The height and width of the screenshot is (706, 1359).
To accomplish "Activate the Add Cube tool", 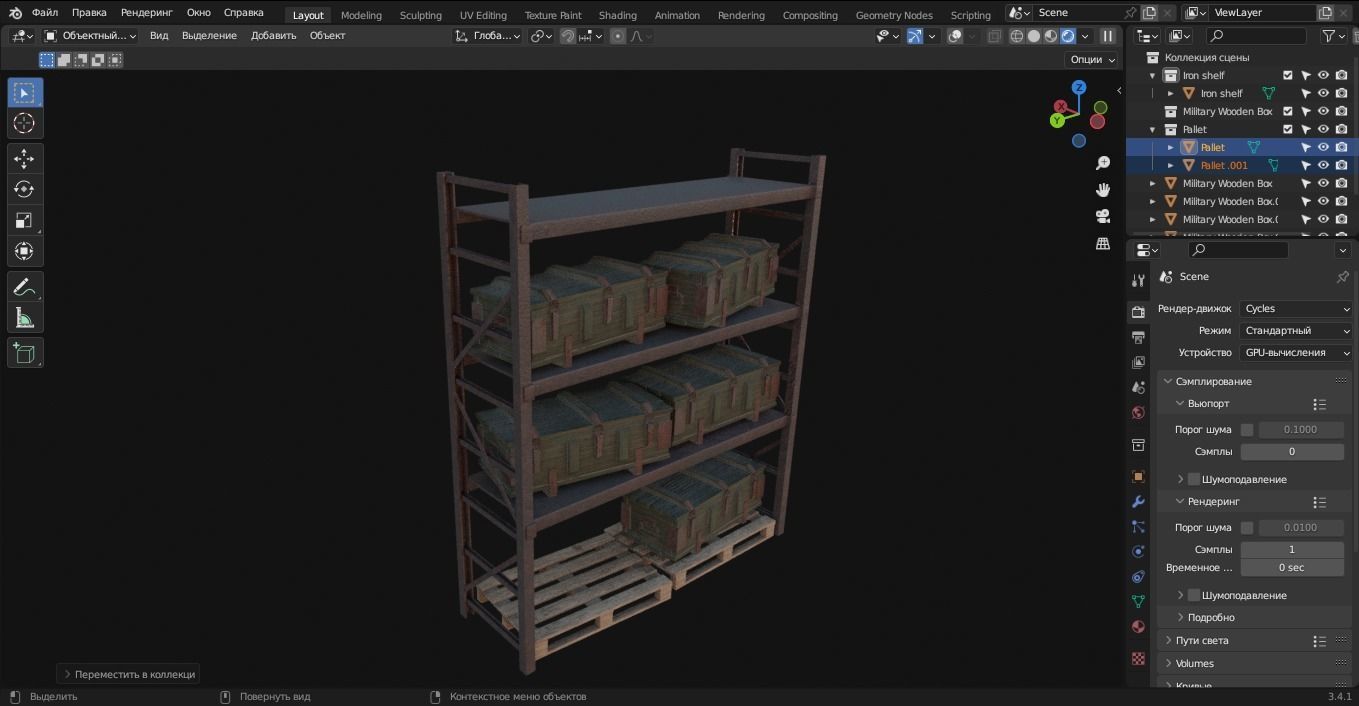I will point(25,353).
